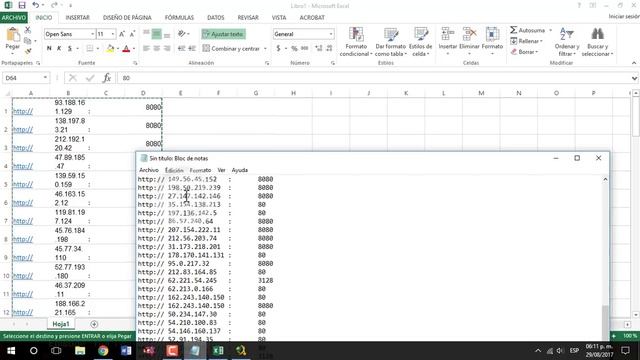The image size is (640, 360).
Task: Center text horizontally in cell
Action: [156, 48]
